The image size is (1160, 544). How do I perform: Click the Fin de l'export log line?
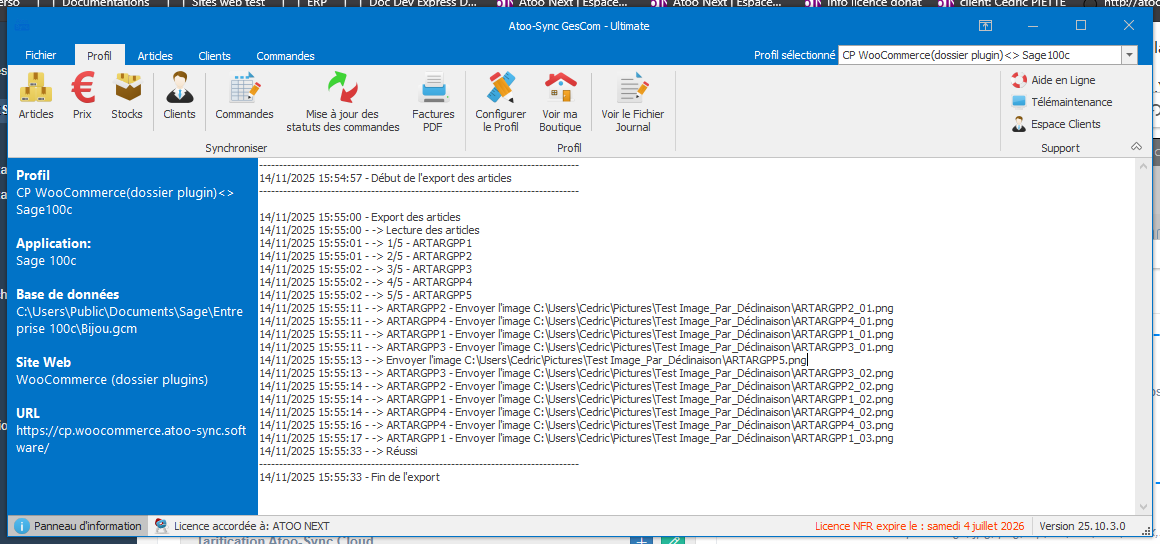[x=349, y=477]
